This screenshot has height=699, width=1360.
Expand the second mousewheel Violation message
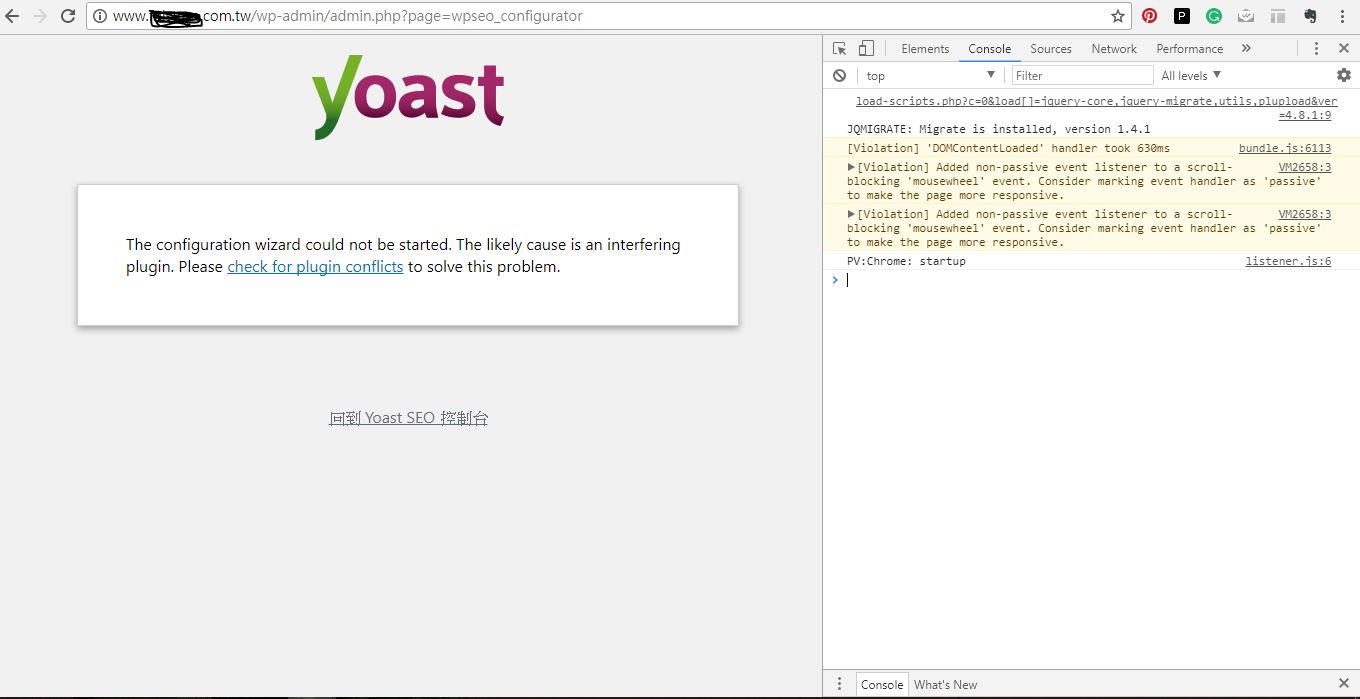point(851,214)
